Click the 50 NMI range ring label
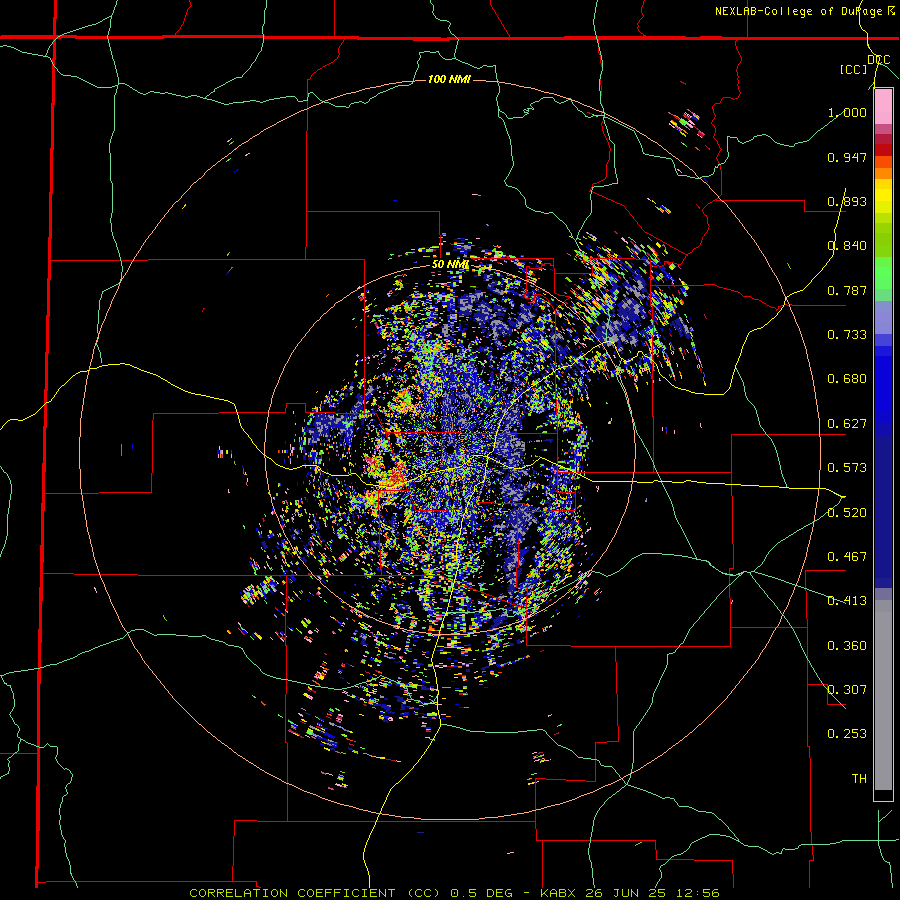 pos(450,265)
